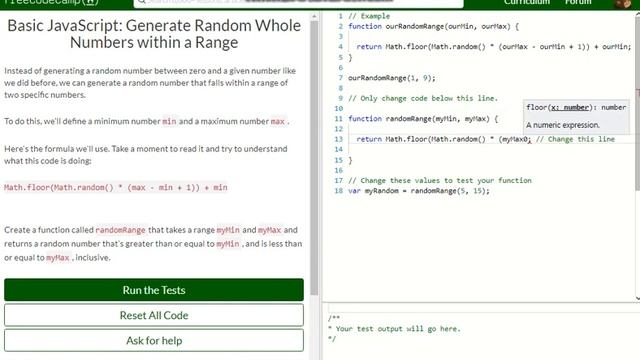Click the 'min' inline code after 'minimum number'

point(169,121)
